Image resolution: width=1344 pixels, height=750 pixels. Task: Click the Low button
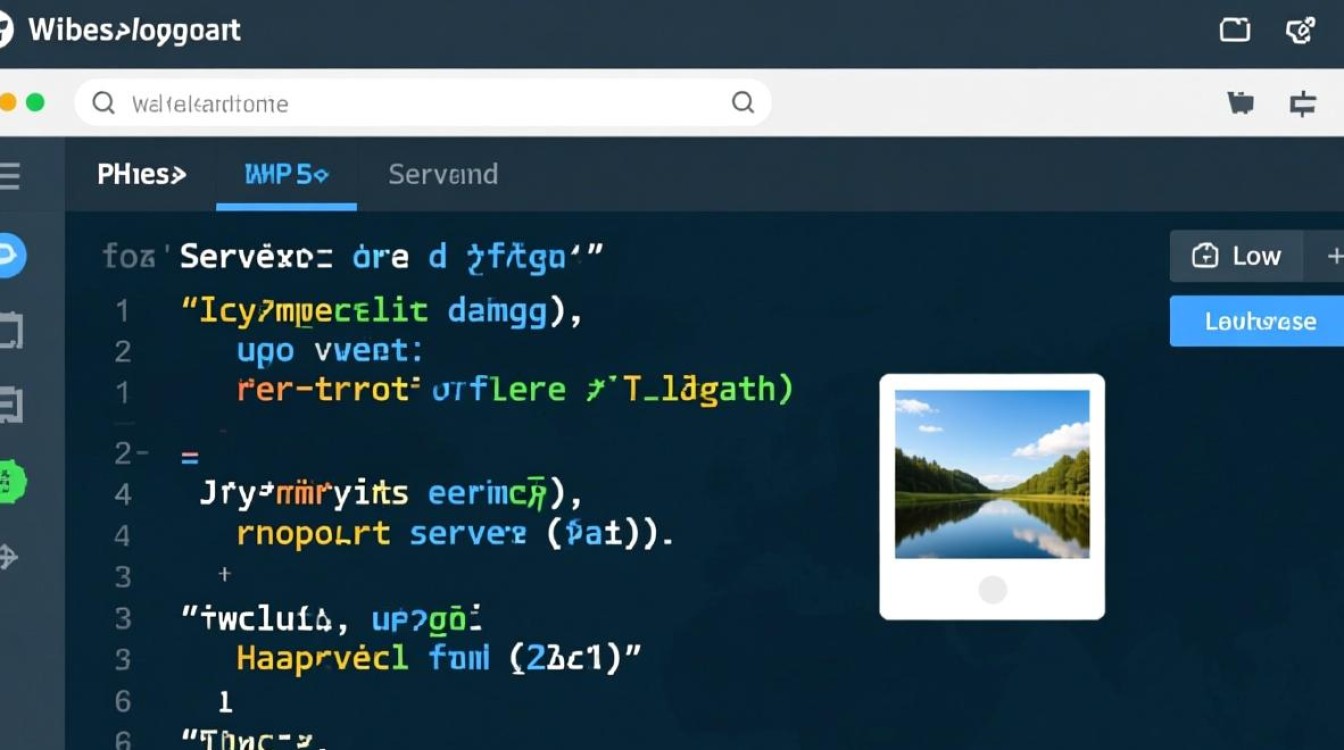pyautogui.click(x=1237, y=256)
